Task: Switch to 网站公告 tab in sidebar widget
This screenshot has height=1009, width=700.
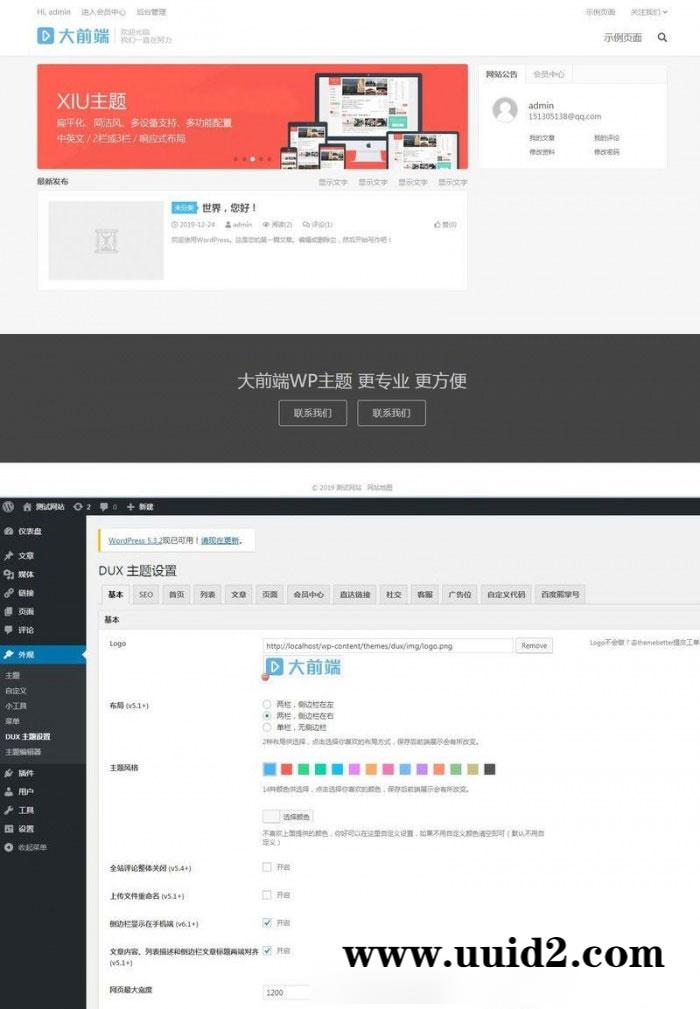Action: click(502, 75)
